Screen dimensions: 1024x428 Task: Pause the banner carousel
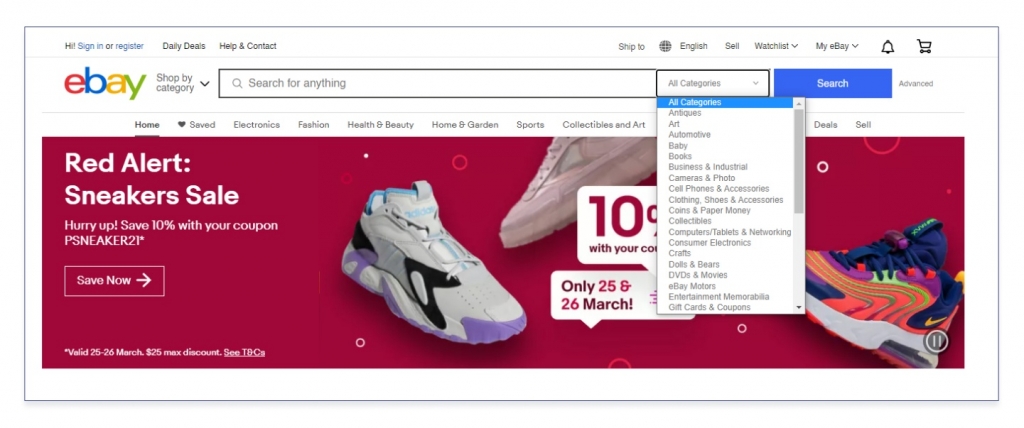(936, 340)
